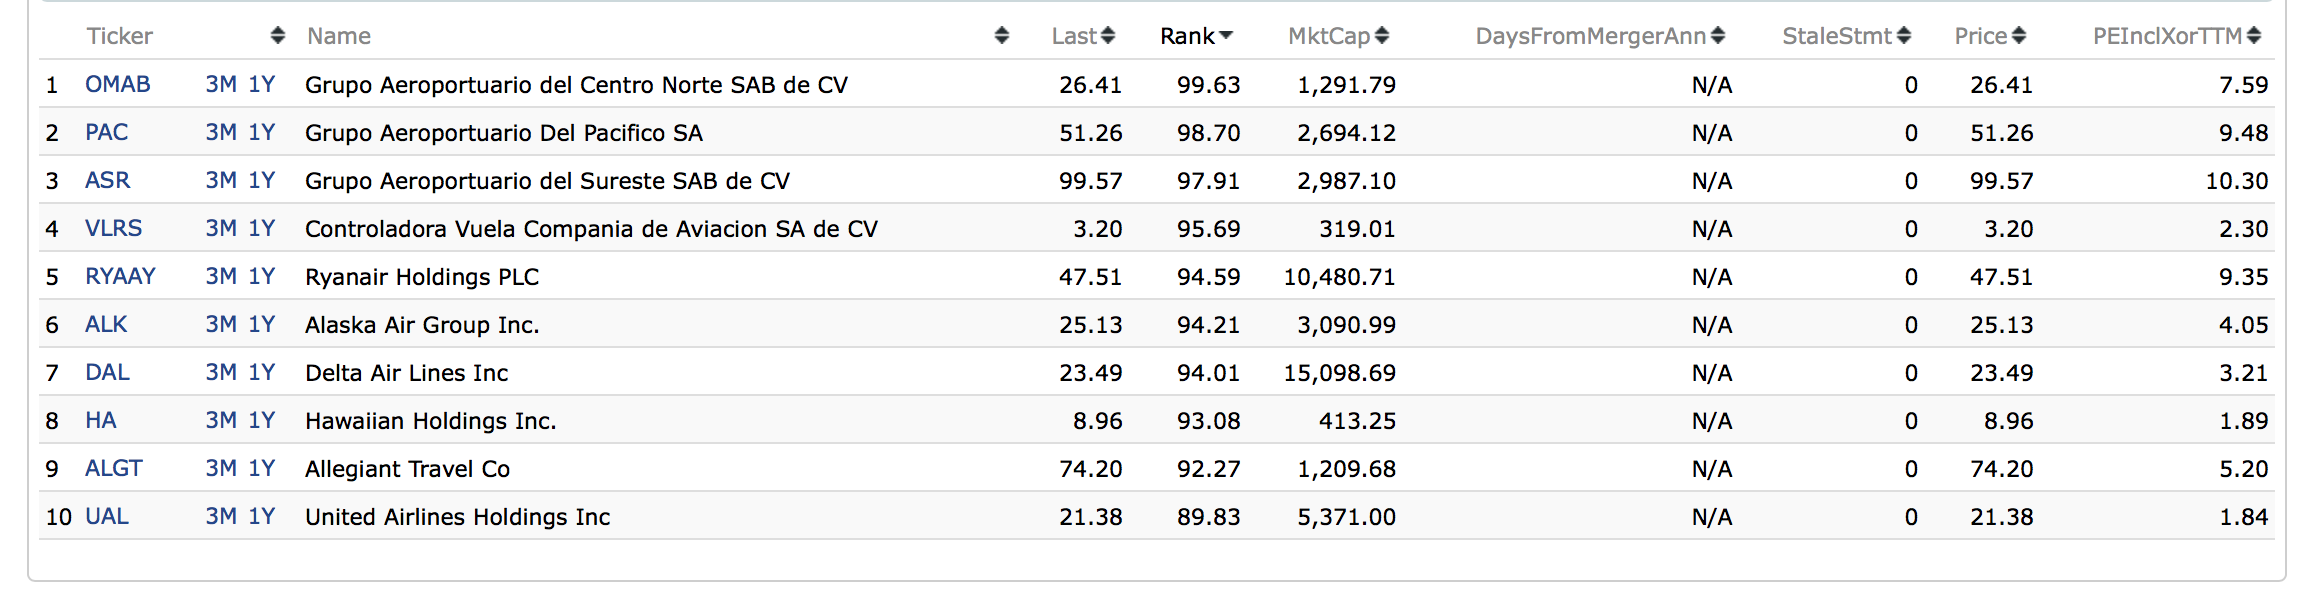View 3M chart for PAC
Viewport: 2318px width, 612px height.
coord(221,132)
